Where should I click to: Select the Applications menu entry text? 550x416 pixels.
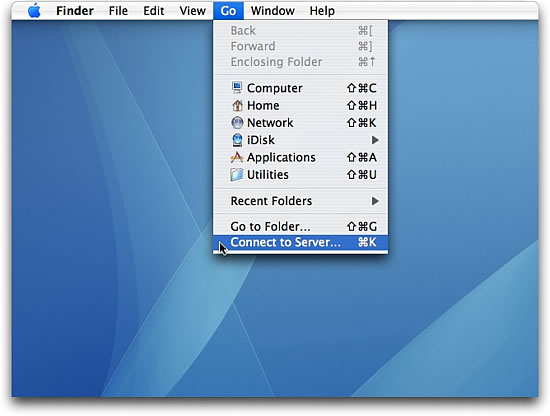[x=281, y=157]
